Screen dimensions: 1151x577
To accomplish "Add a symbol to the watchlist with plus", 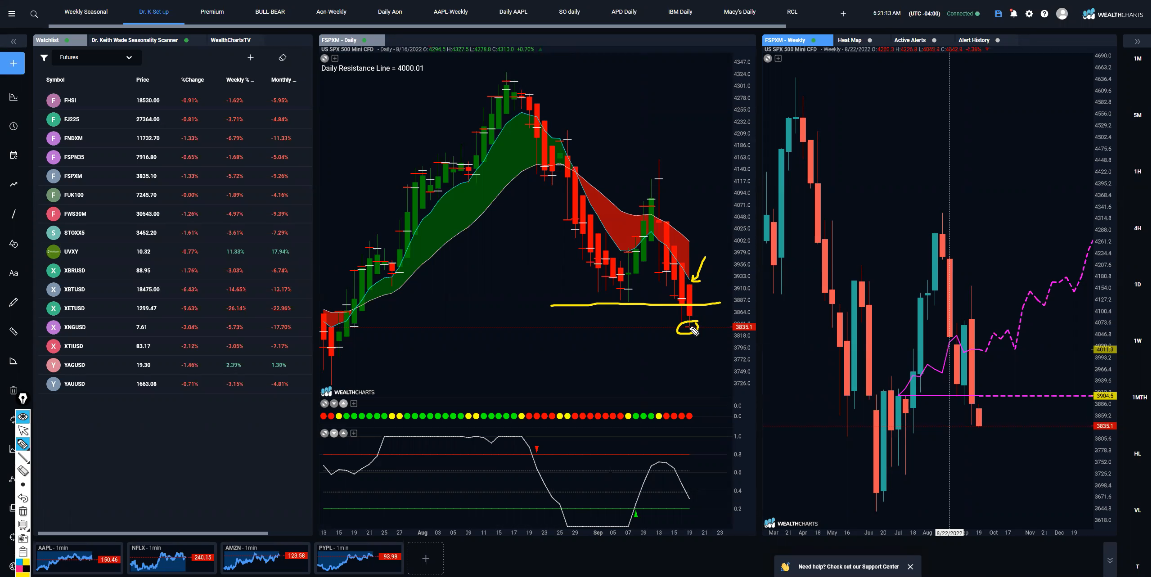I will coord(250,57).
